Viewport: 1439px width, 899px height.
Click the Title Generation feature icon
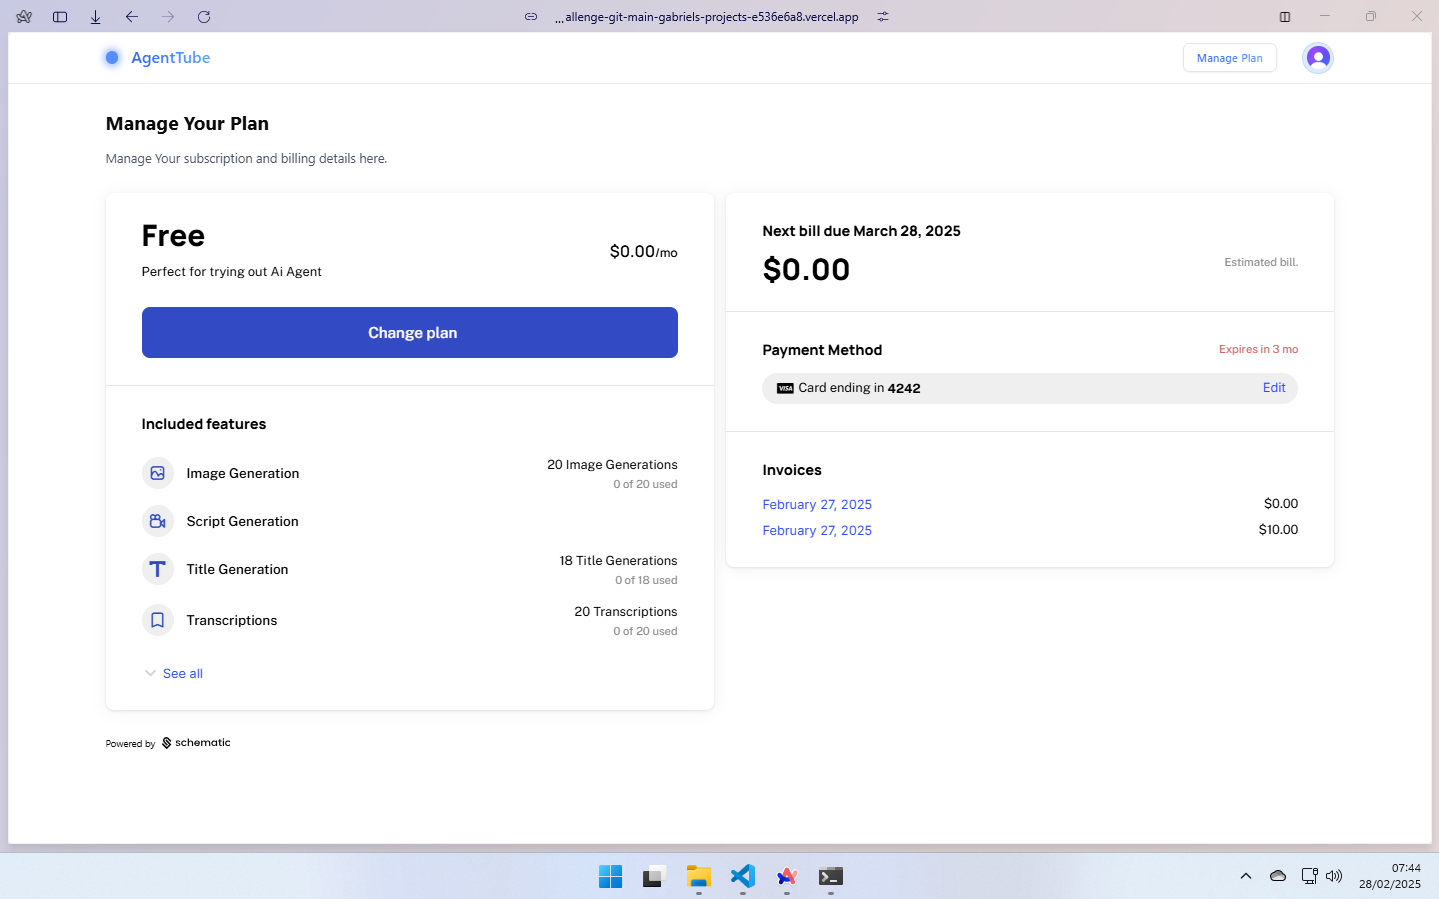[157, 568]
